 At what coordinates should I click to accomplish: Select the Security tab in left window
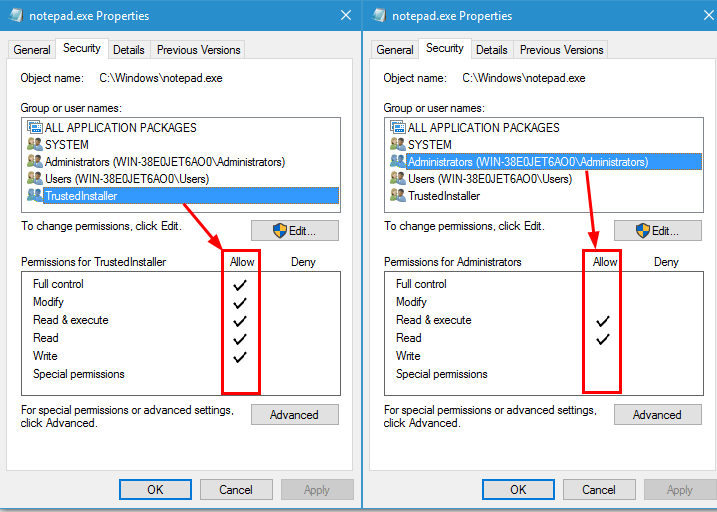coord(82,48)
